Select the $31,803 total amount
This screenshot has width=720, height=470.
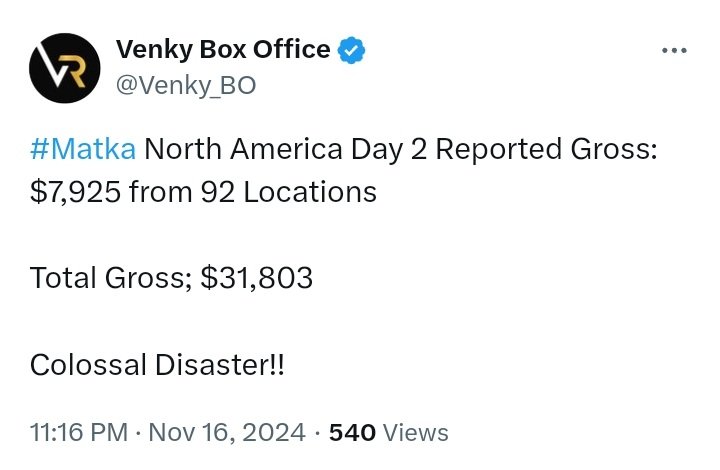pos(257,278)
